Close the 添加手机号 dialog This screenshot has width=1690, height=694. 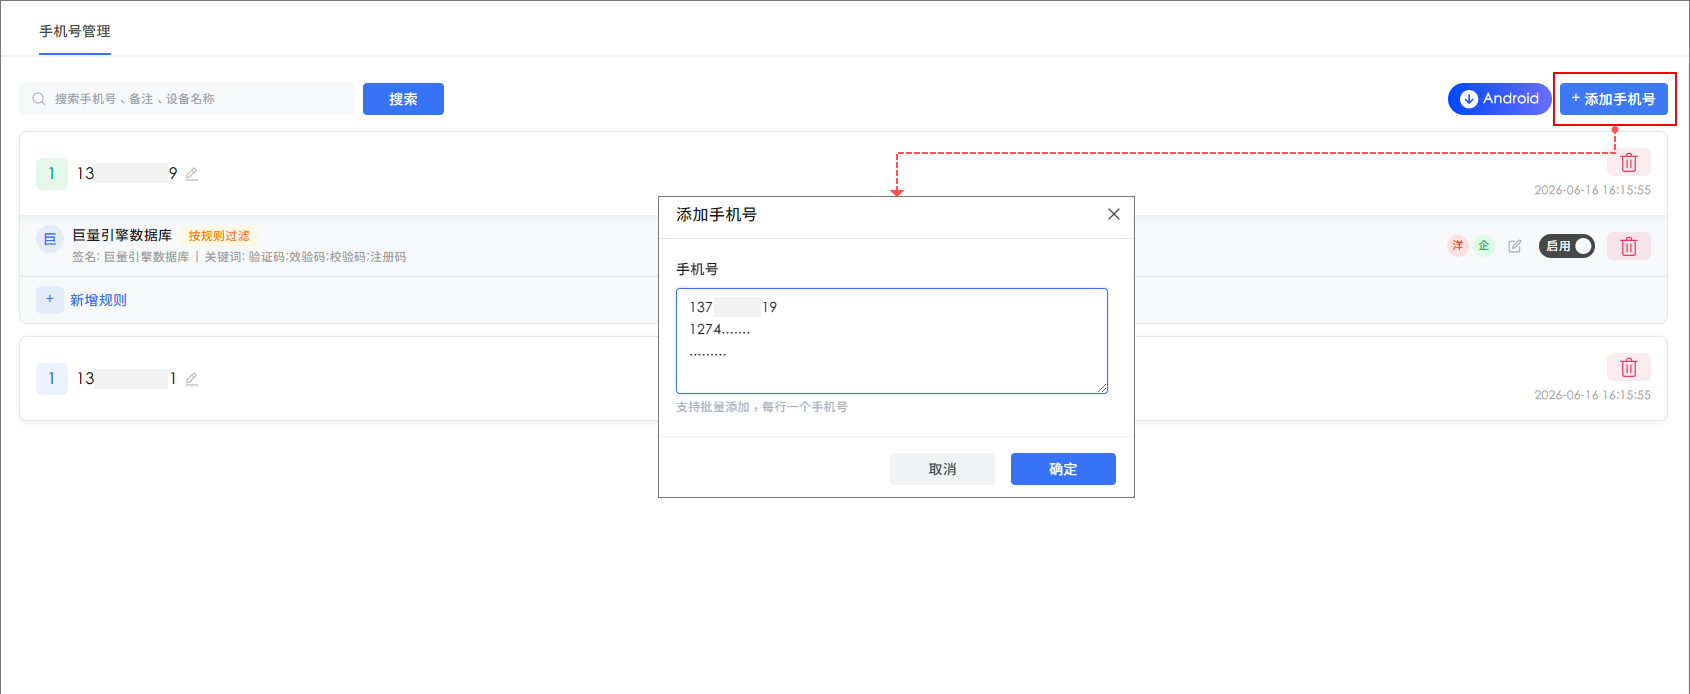point(1114,214)
